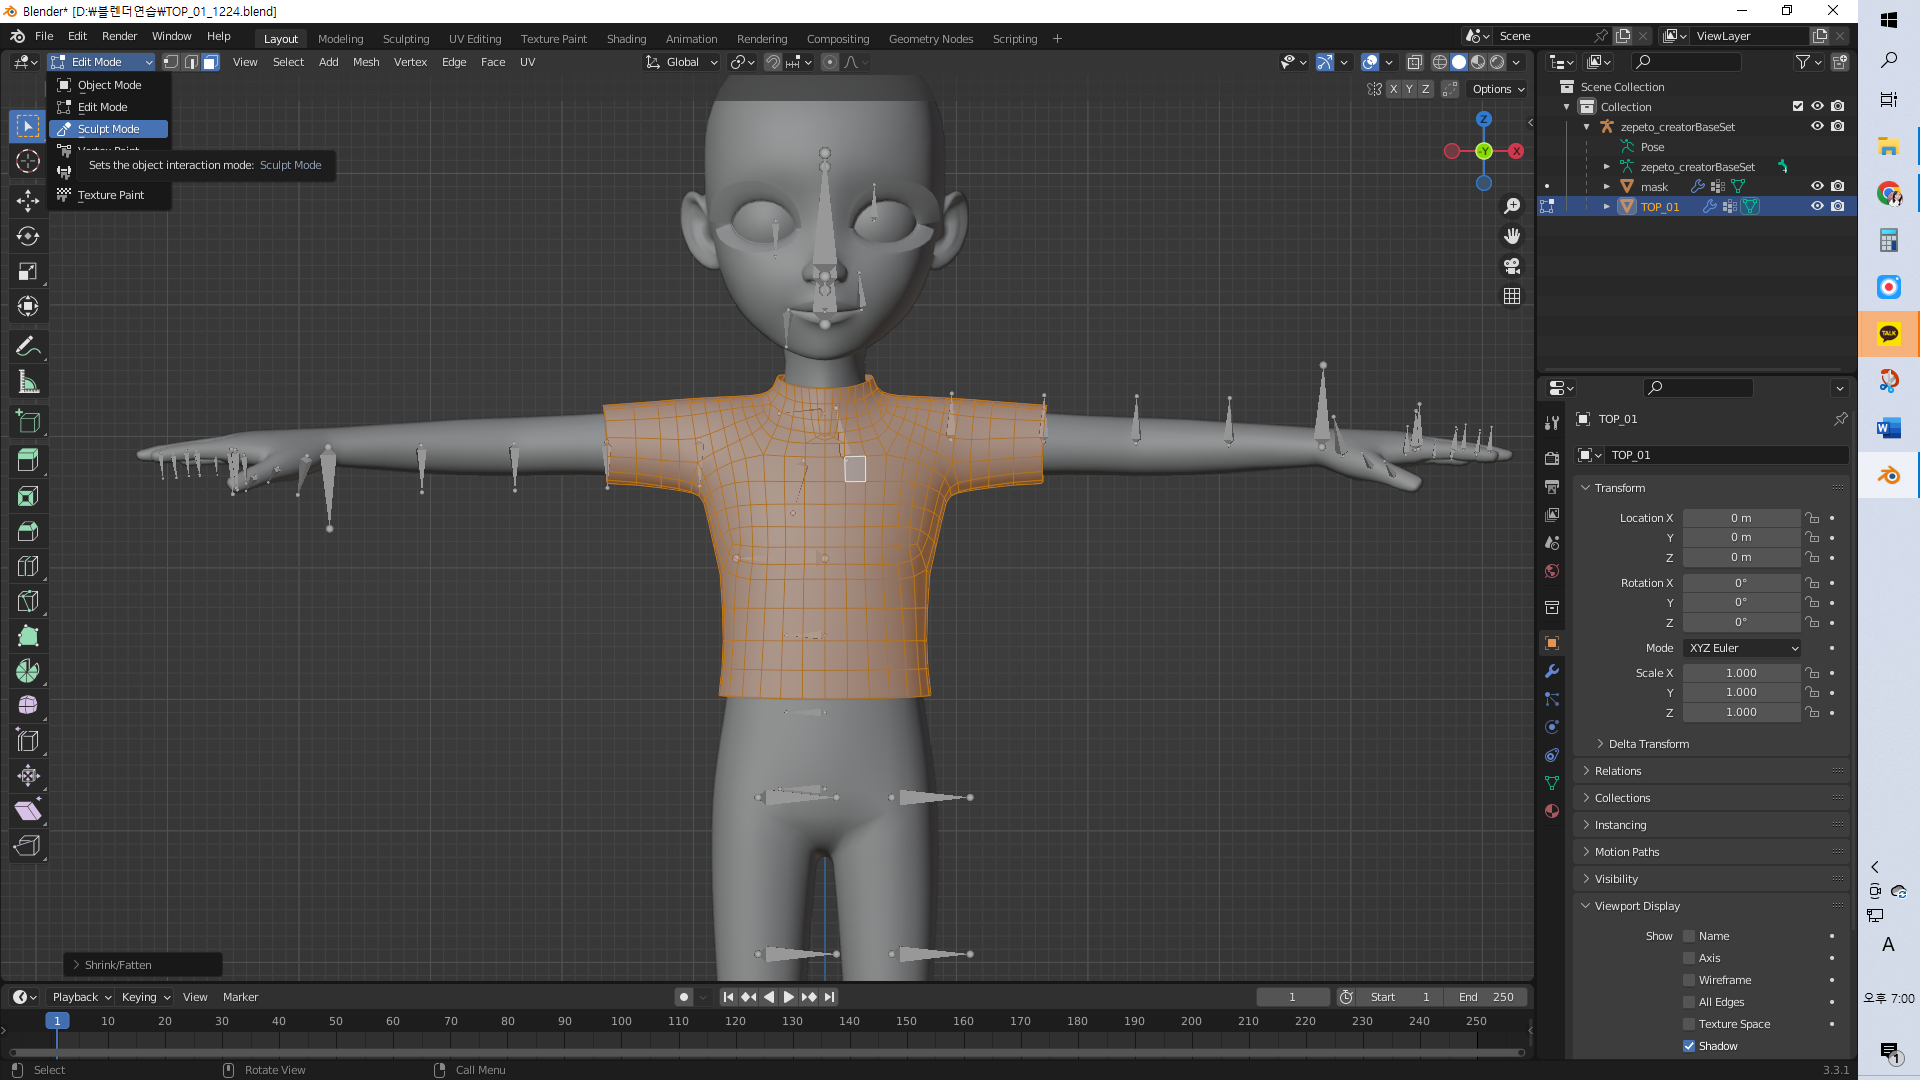Screen dimensions: 1920x1080
Task: Toggle Collection exclude checkbox
Action: 1798,106
